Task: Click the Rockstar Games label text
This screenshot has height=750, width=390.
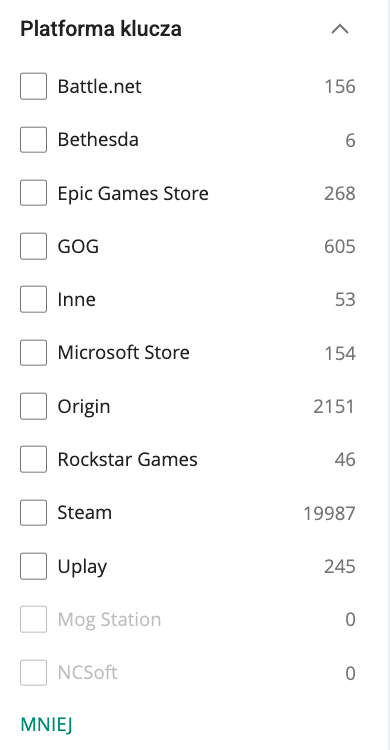Action: (x=127, y=459)
